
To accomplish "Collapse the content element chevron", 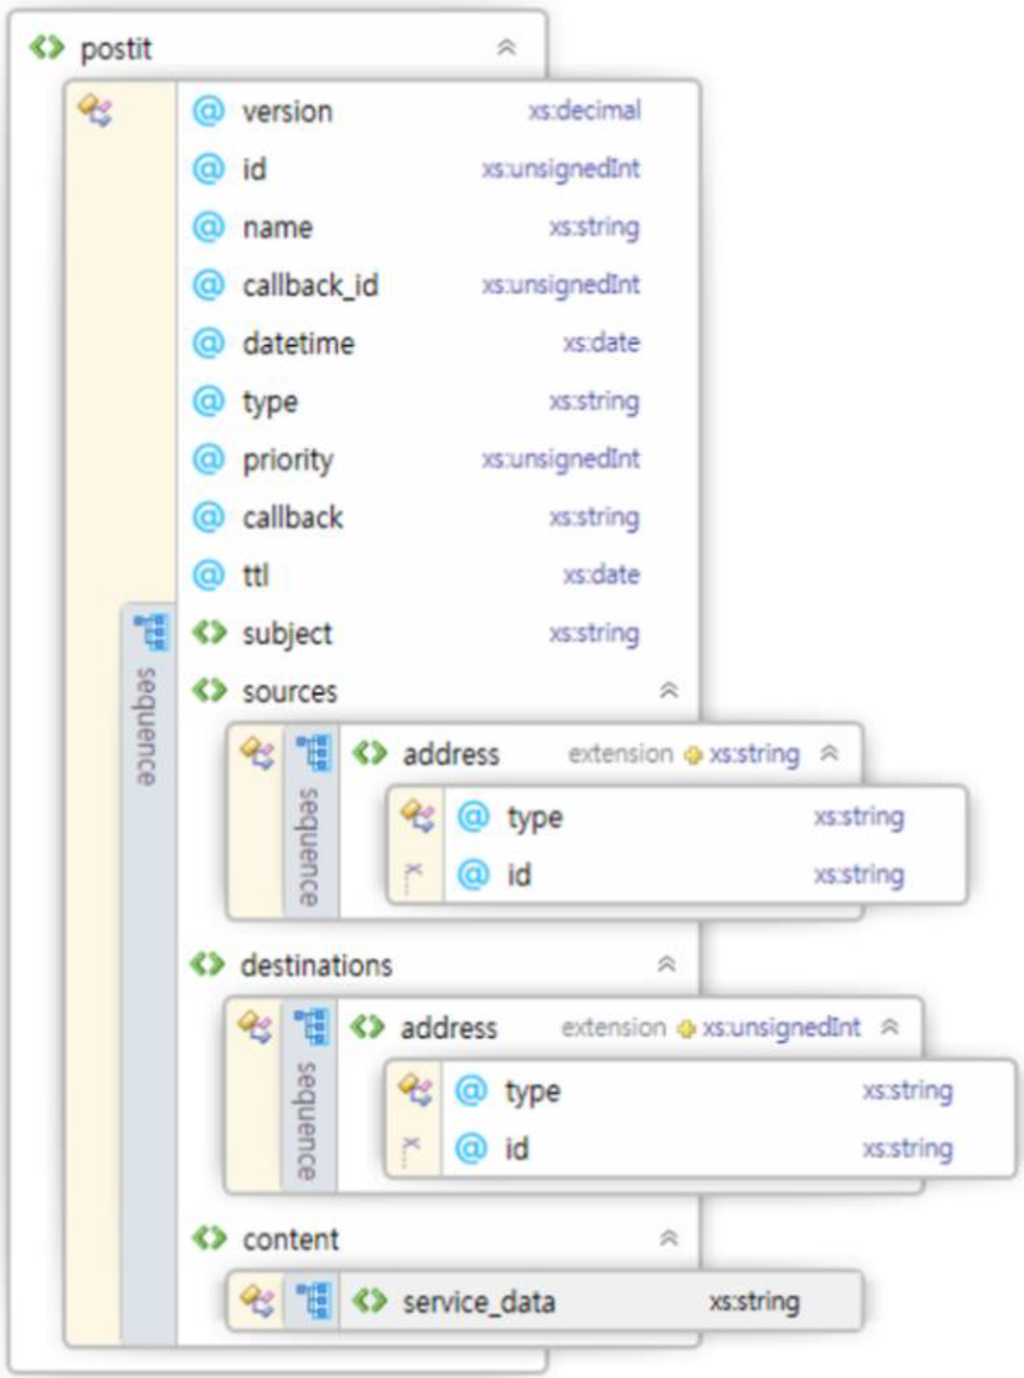I will point(669,1238).
